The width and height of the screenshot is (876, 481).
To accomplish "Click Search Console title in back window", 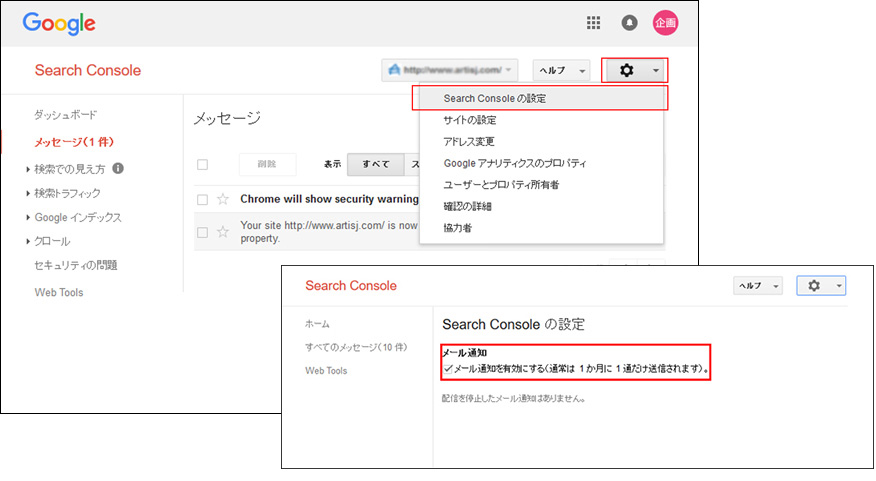I will click(88, 70).
